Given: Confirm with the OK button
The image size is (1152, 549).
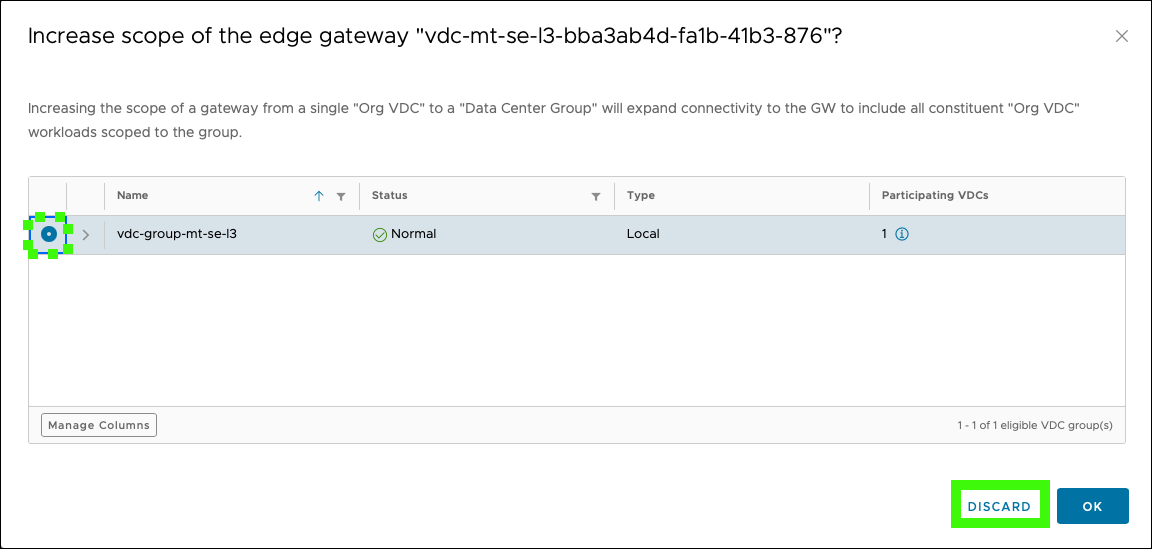Looking at the screenshot, I should 1092,506.
